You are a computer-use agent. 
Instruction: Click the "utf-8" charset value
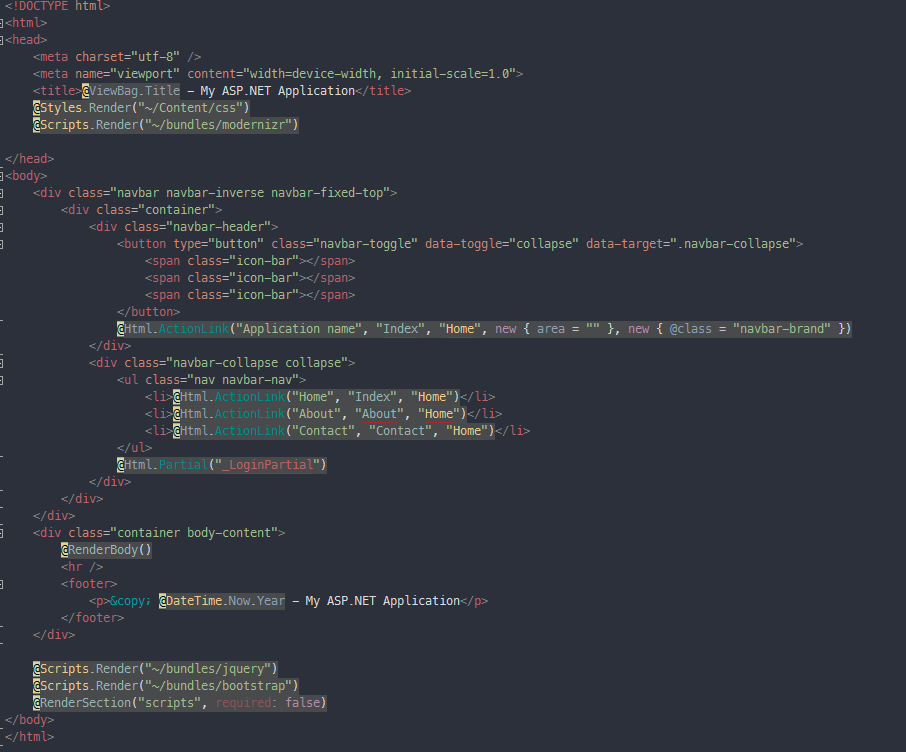pos(155,57)
